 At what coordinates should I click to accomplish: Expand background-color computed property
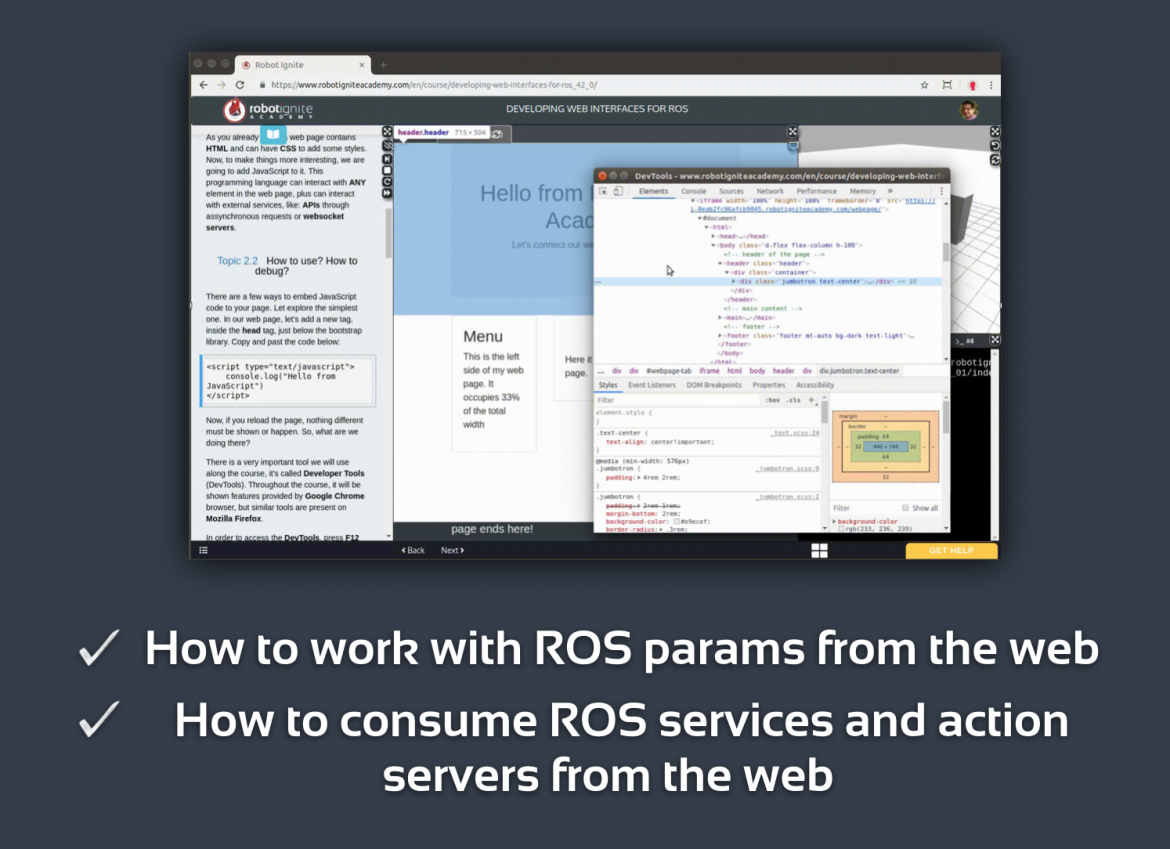(x=835, y=521)
